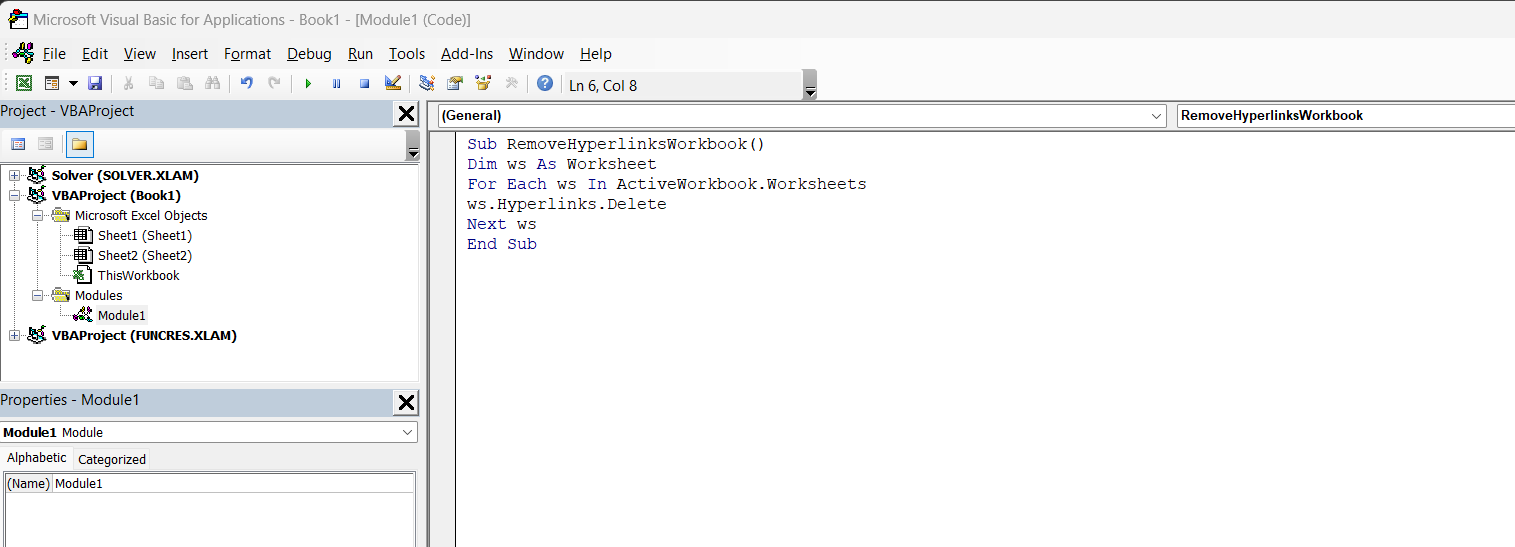Select Solver (SOLVER.XLAM) project

pyautogui.click(x=125, y=175)
